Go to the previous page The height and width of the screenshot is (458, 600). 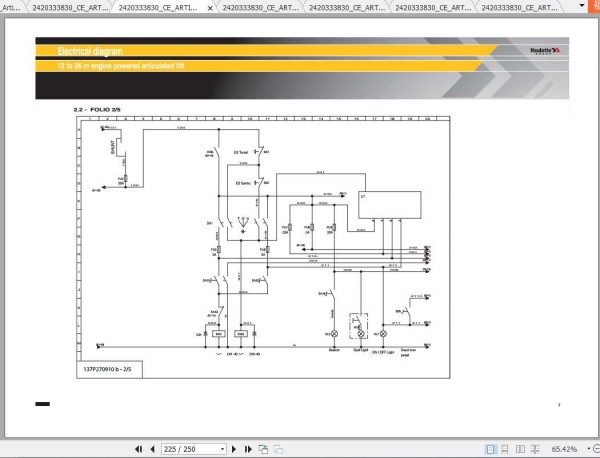(152, 449)
